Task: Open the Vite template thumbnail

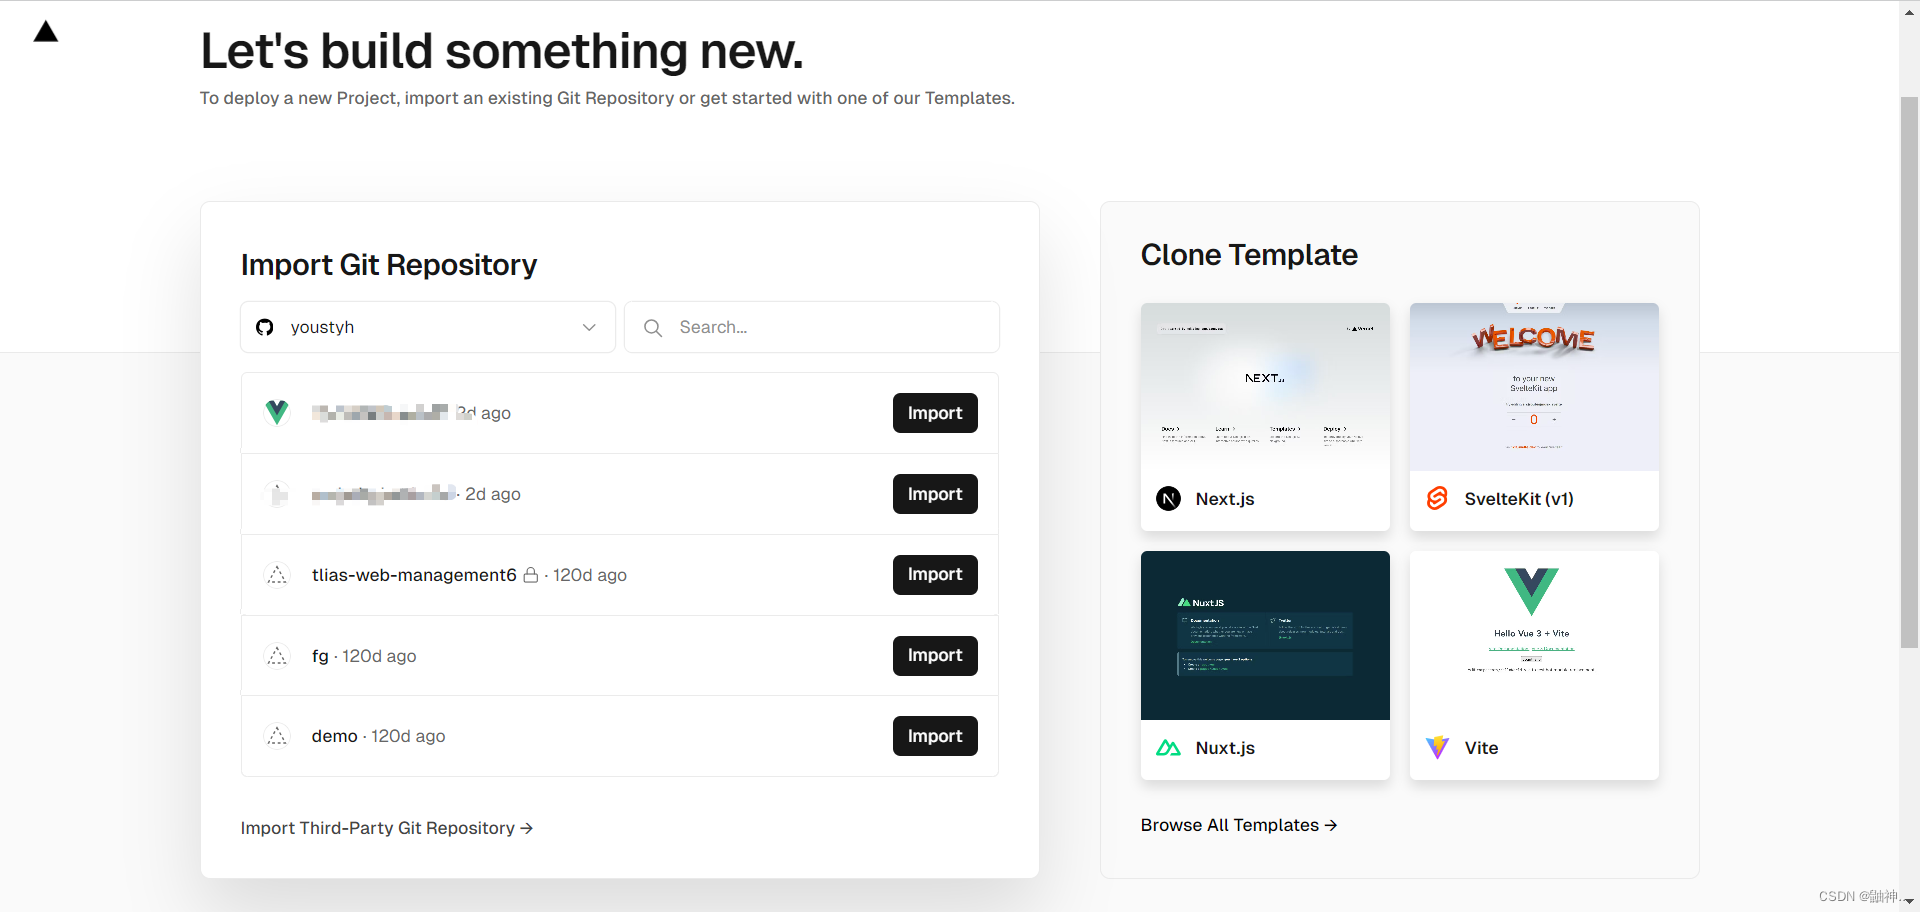Action: (1534, 636)
